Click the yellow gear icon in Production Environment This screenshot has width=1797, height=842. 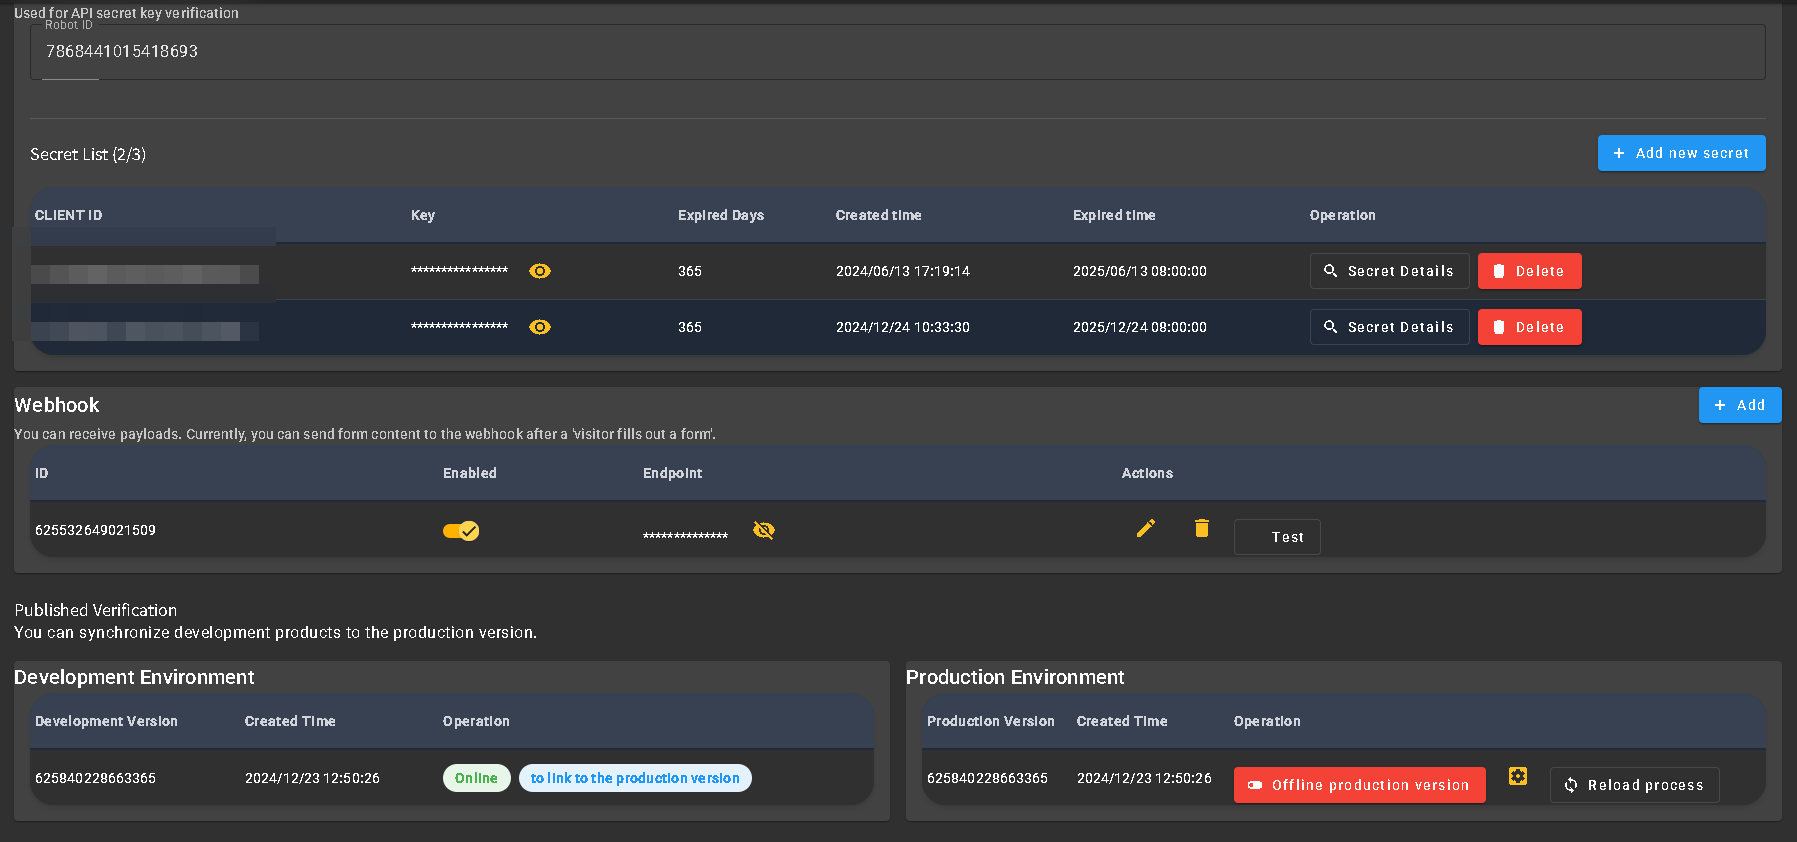point(1518,777)
